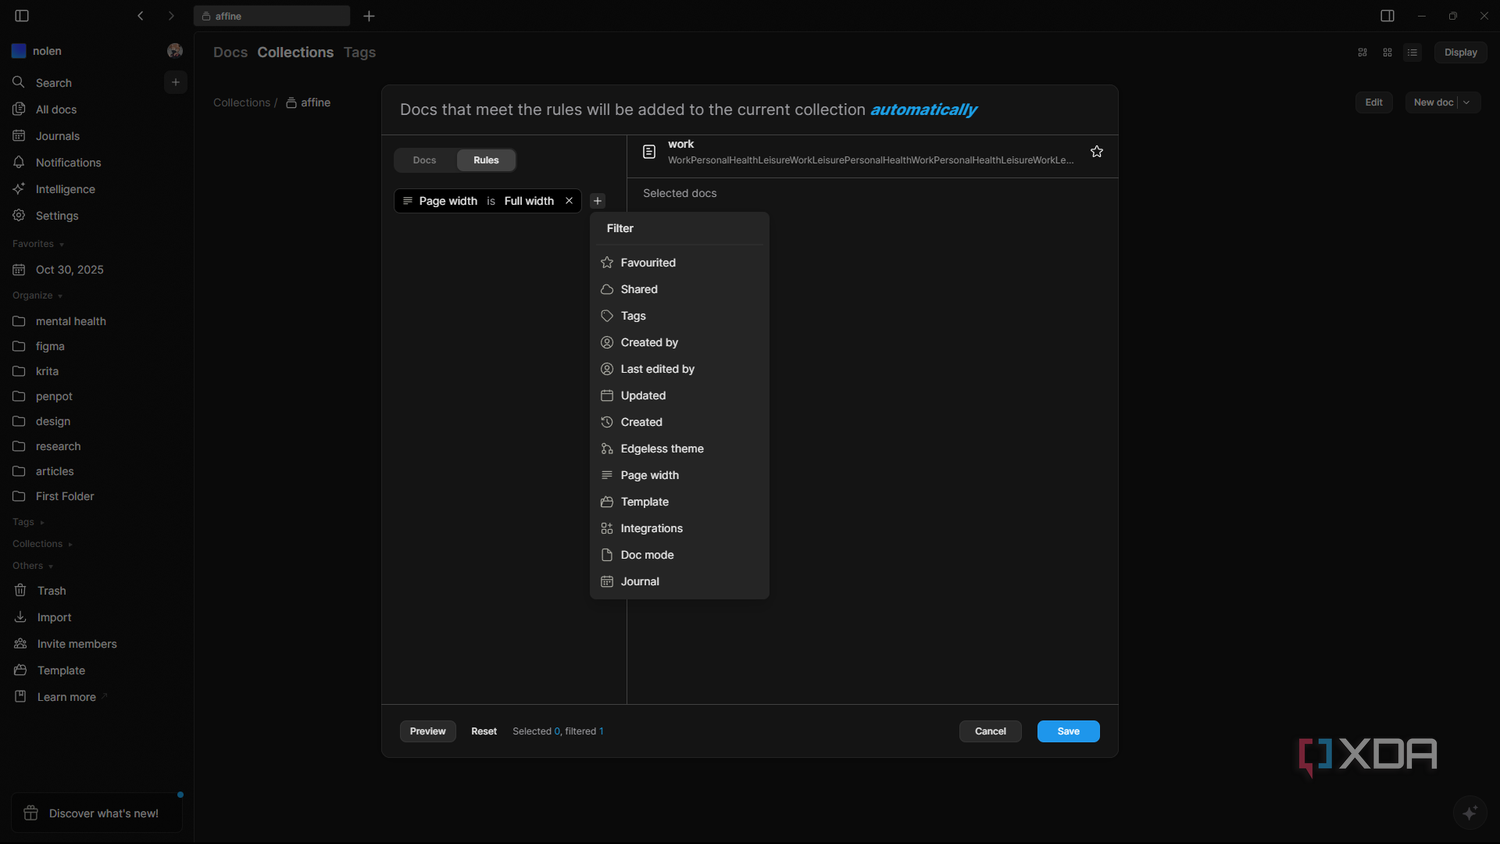Image resolution: width=1500 pixels, height=844 pixels.
Task: Choose Tags filter option
Action: pos(679,316)
